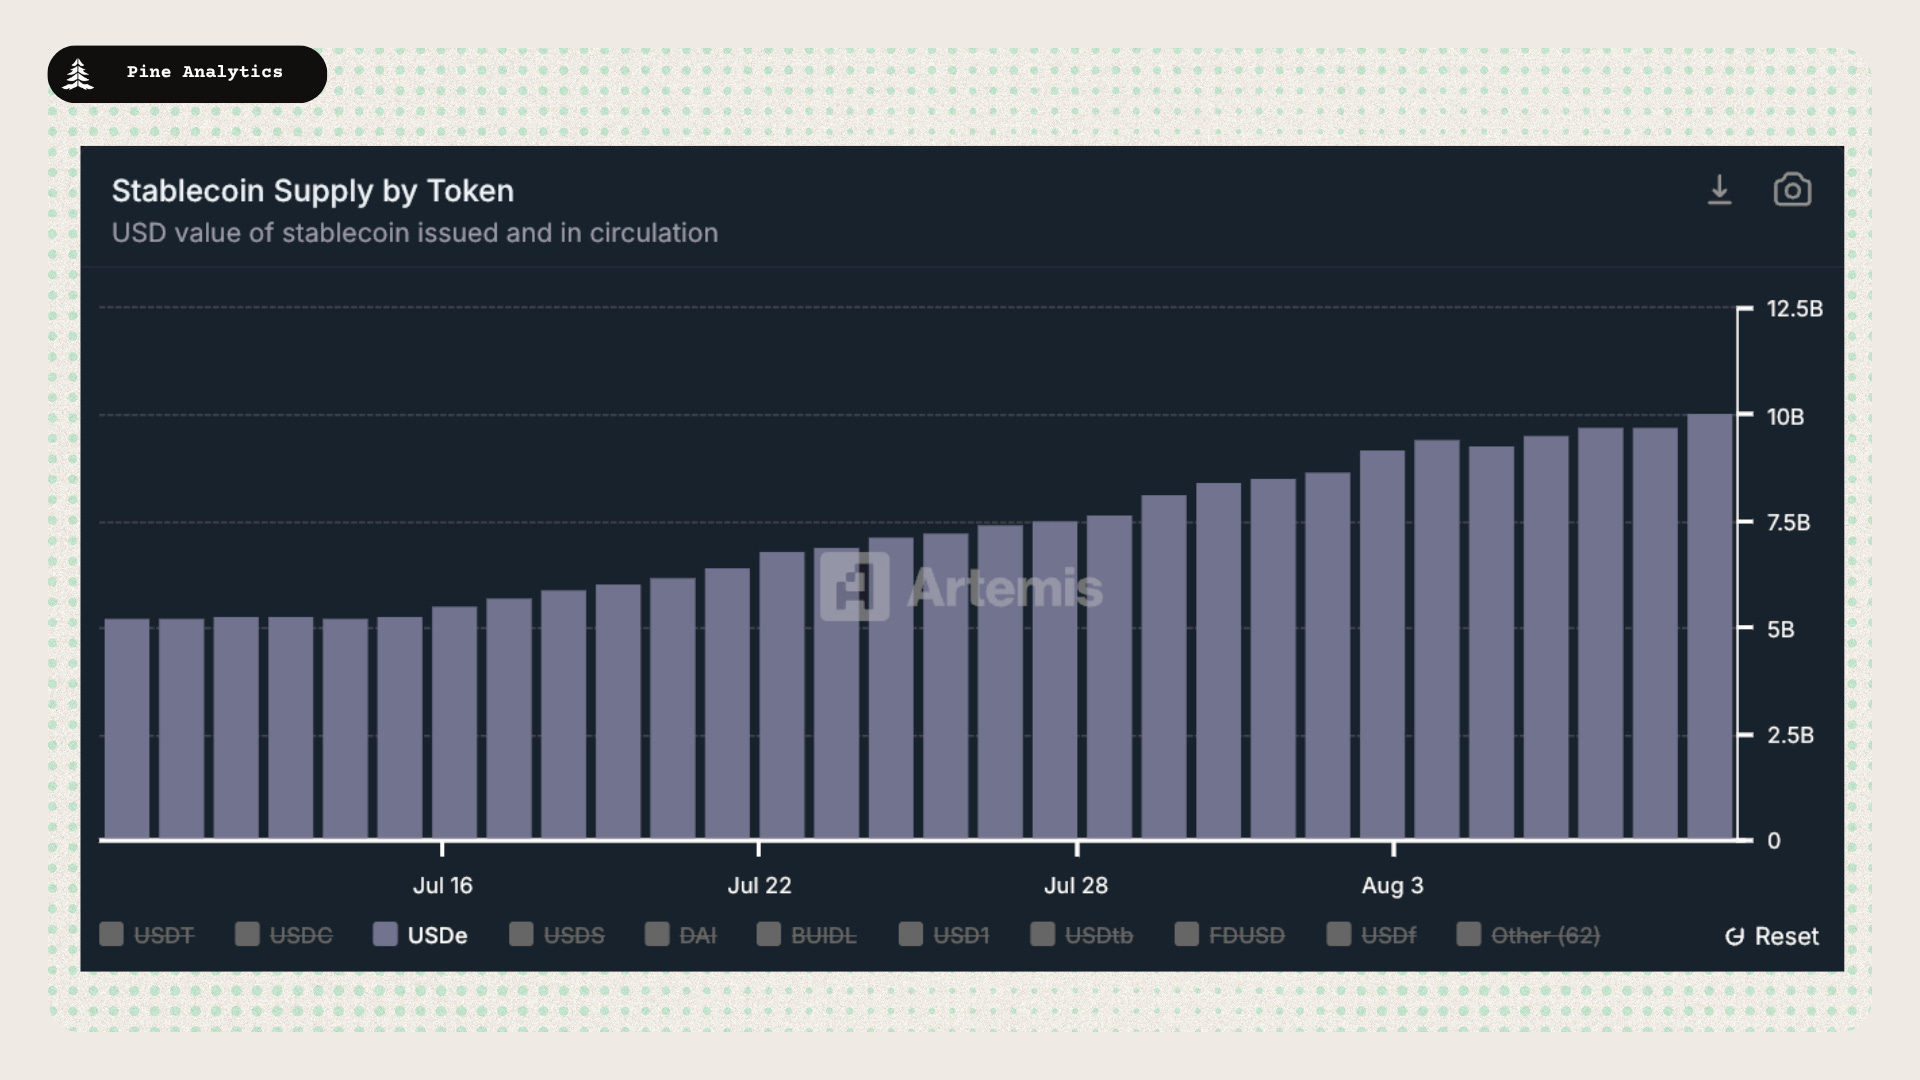Click the Reset legend button
This screenshot has width=1920, height=1080.
1772,936
